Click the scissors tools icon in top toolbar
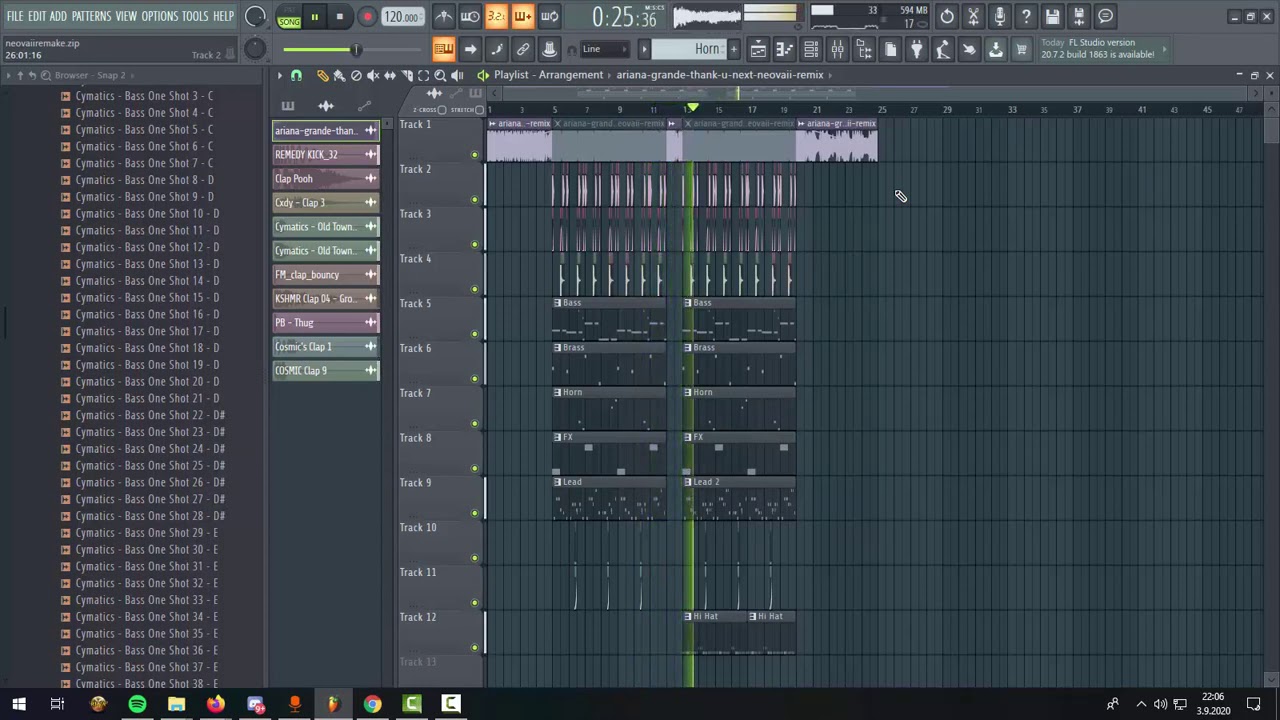Viewport: 1280px width, 720px height. pos(973,16)
